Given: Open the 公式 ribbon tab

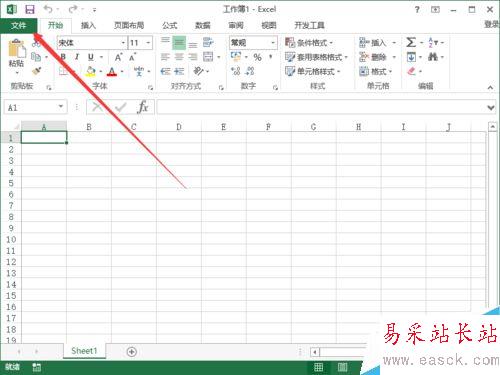Looking at the screenshot, I should (x=170, y=25).
